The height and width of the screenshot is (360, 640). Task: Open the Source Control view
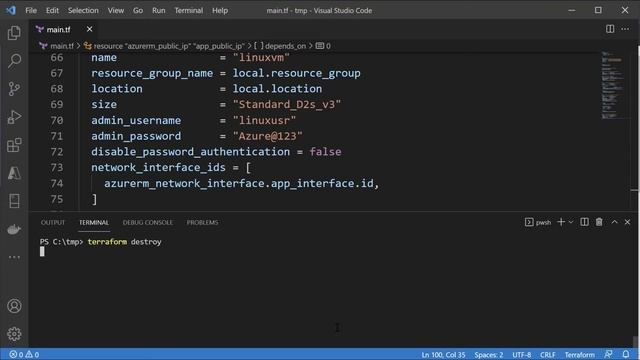14,89
